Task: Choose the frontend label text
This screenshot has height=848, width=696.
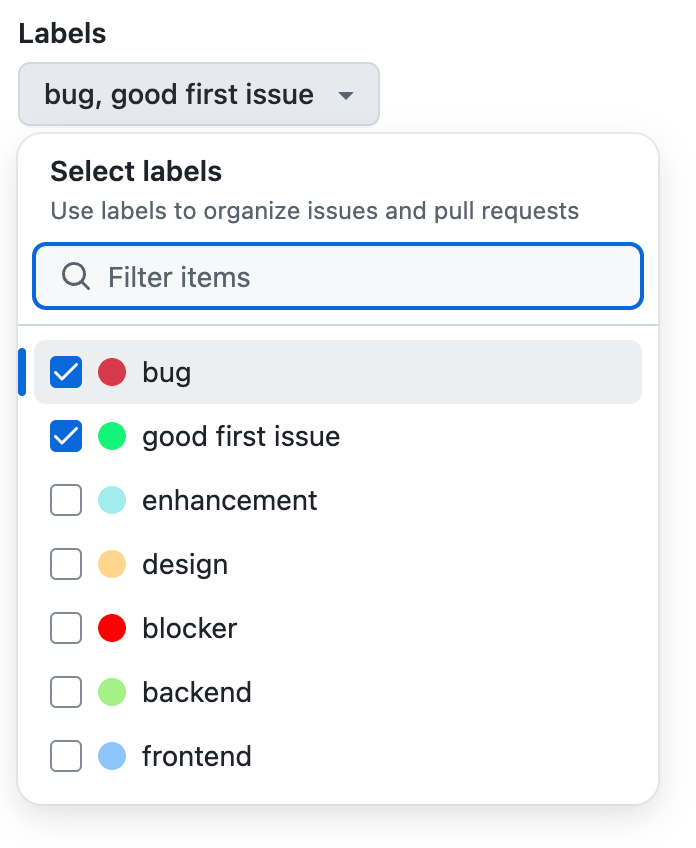Action: [197, 756]
